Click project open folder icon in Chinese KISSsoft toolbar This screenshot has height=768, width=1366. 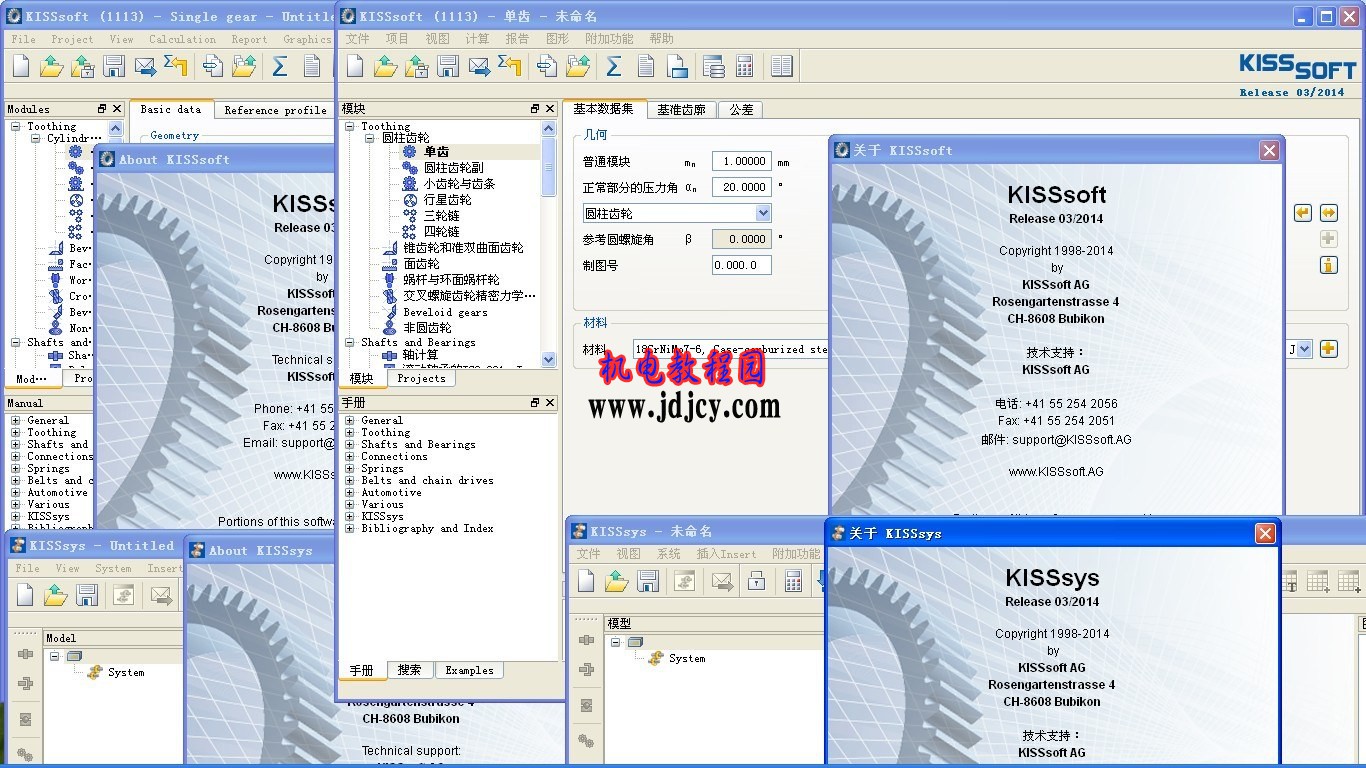click(578, 67)
